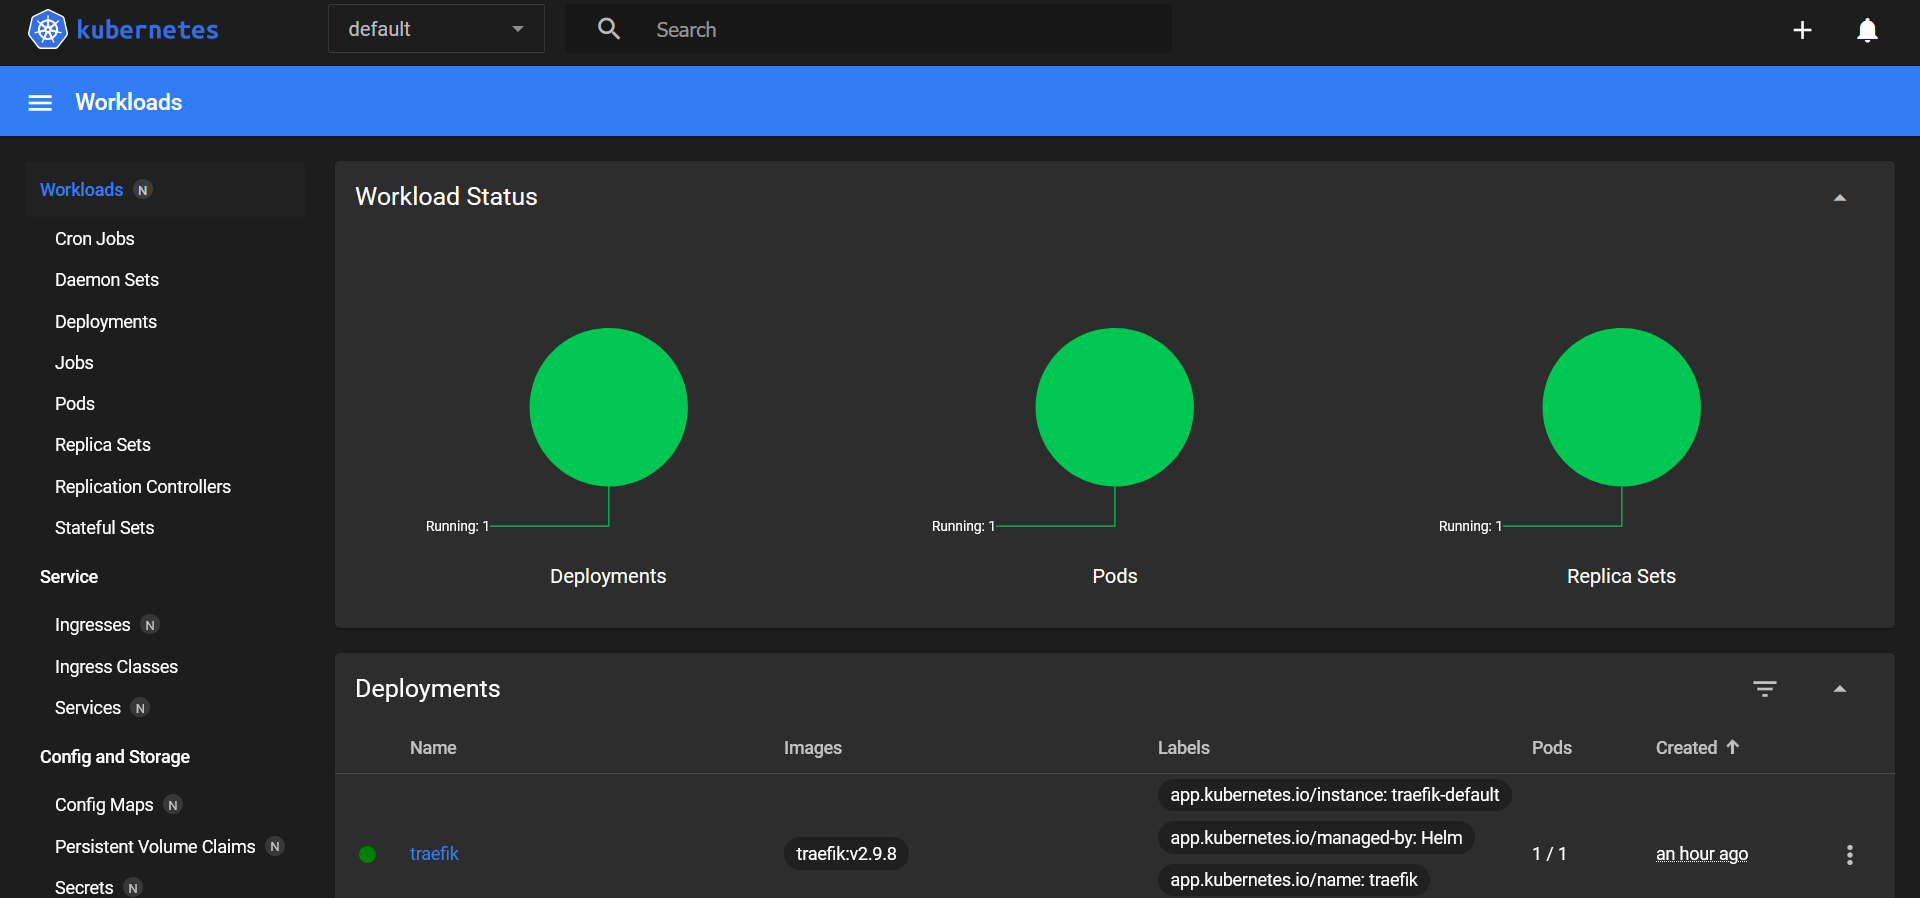The height and width of the screenshot is (898, 1920).
Task: Click the Created column sort arrow
Action: [x=1733, y=747]
